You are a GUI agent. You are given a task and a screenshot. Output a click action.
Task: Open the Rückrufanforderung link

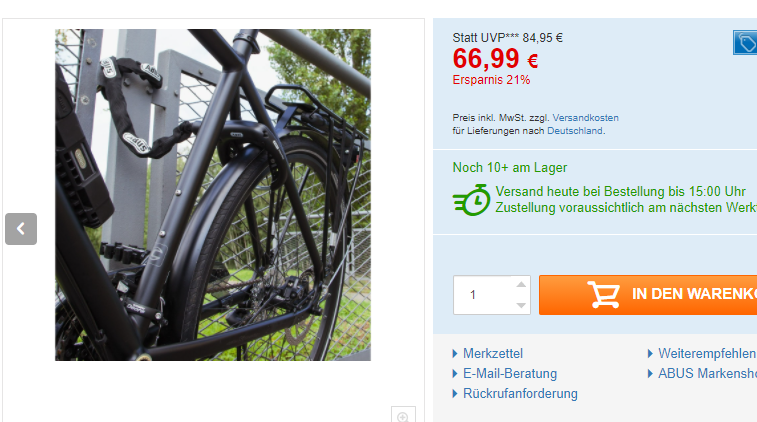point(520,394)
